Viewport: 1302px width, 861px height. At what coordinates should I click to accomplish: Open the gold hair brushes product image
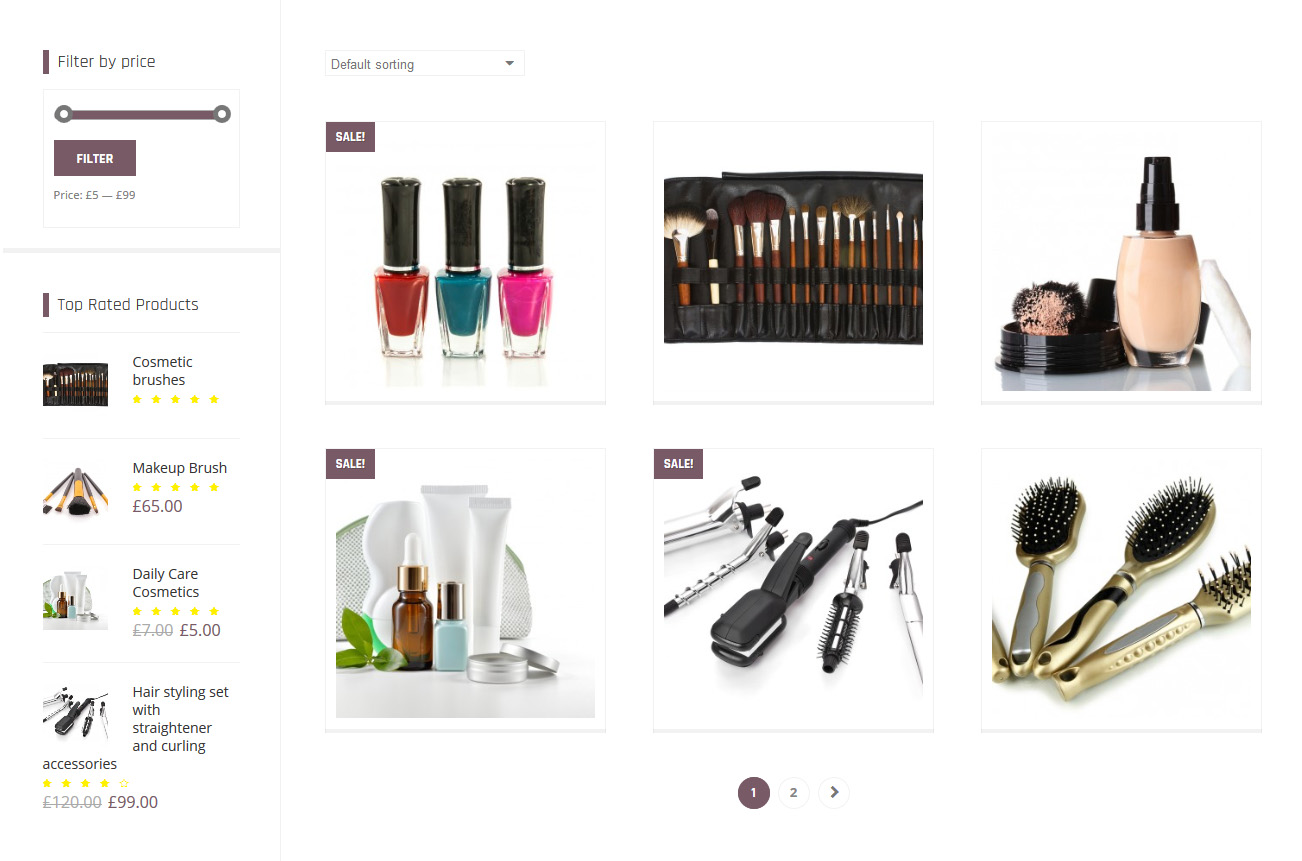pos(1121,588)
